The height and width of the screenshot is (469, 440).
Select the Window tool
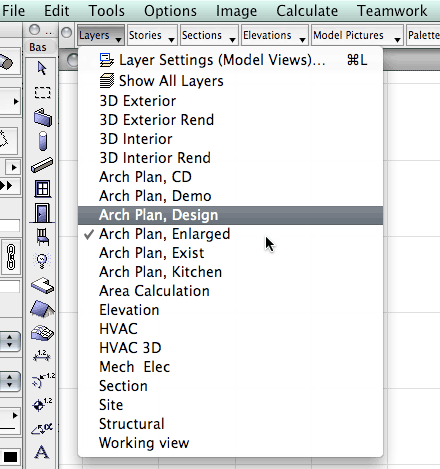[x=42, y=189]
